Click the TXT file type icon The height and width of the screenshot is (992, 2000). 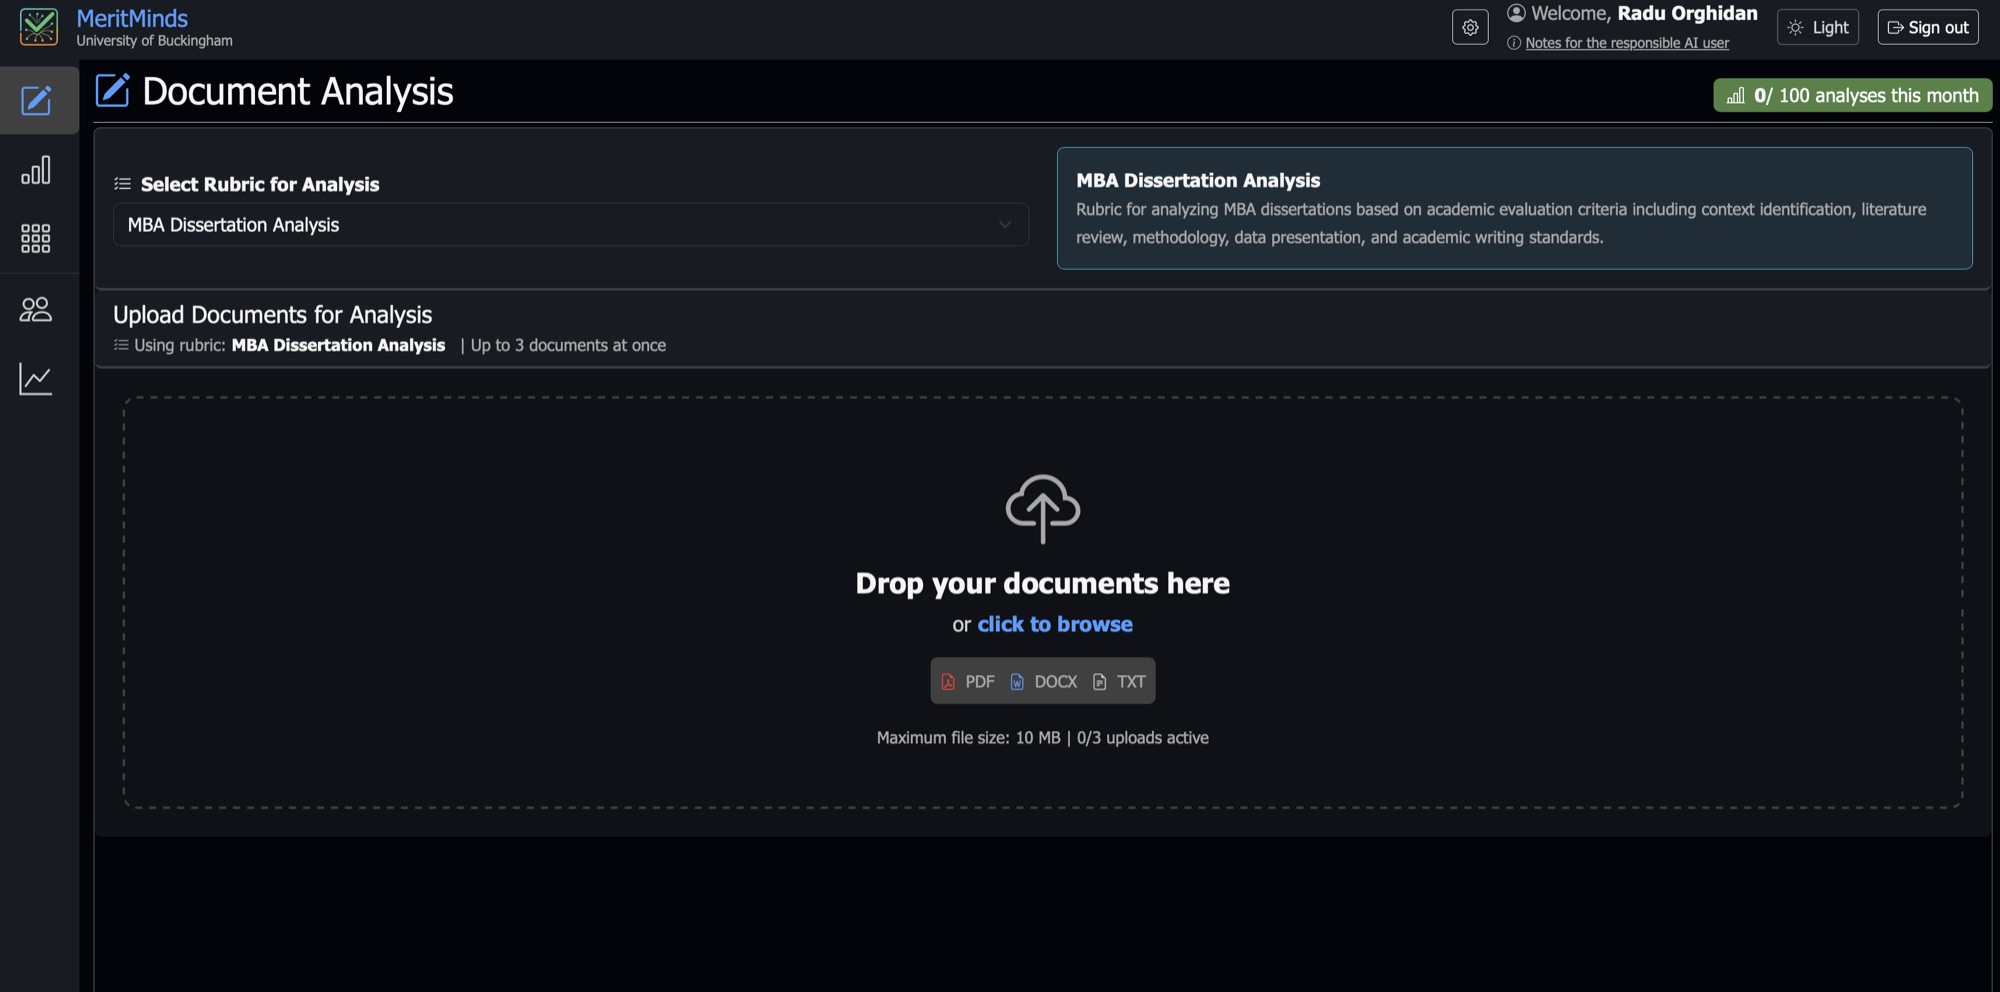tap(1100, 682)
